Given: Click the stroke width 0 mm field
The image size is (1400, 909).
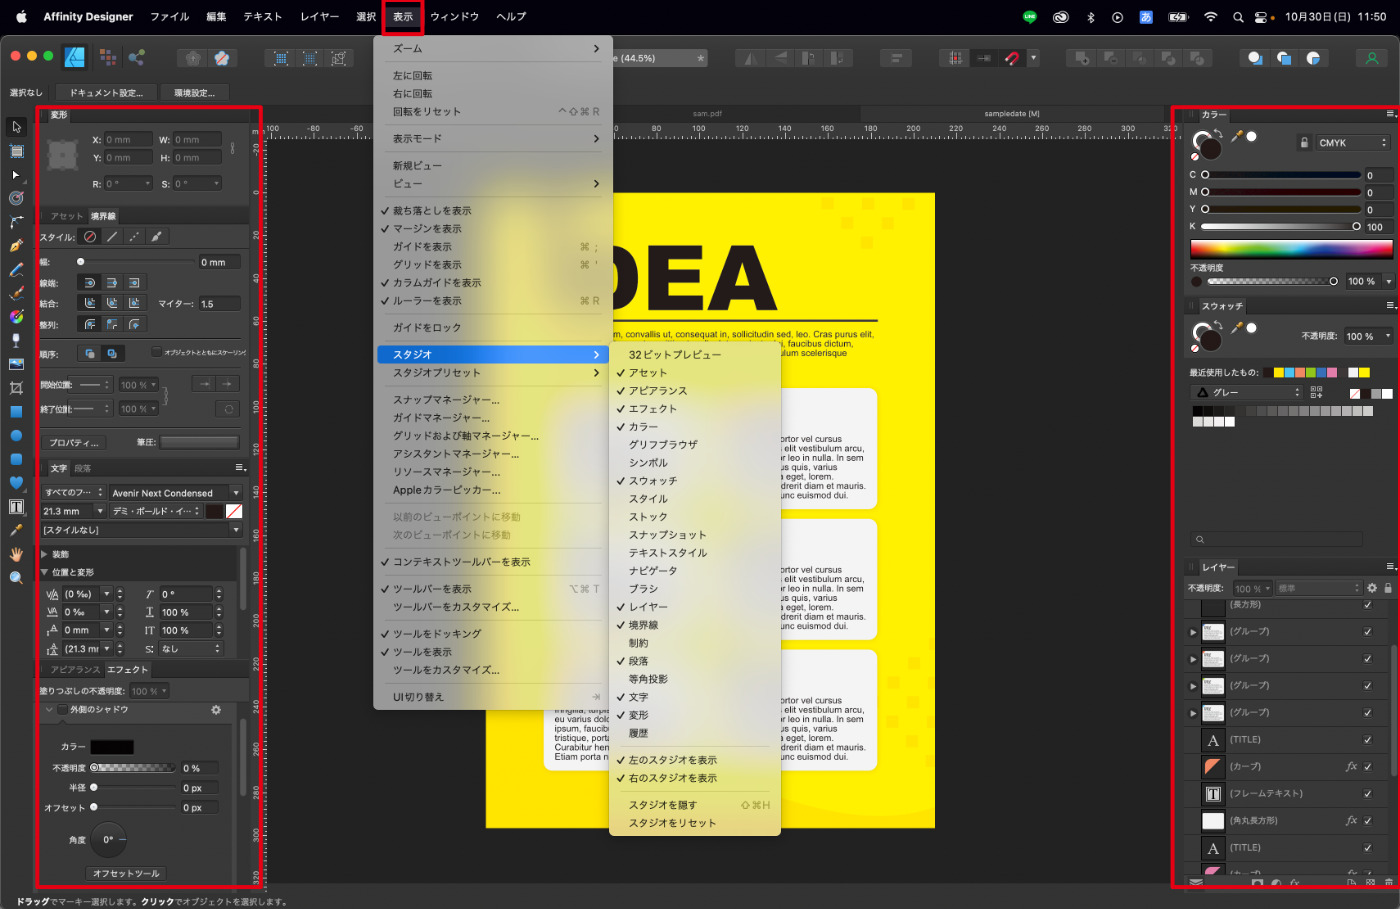Looking at the screenshot, I should (x=218, y=262).
